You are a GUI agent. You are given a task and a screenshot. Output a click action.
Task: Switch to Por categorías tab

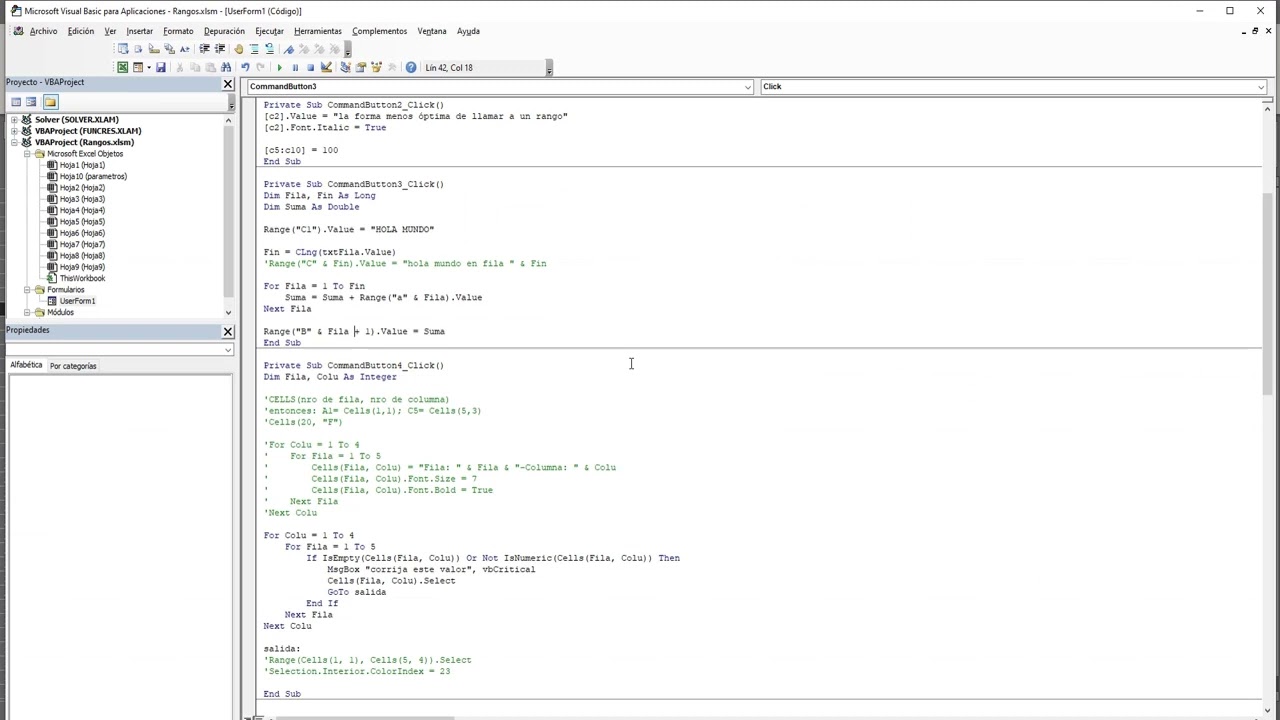(x=73, y=366)
